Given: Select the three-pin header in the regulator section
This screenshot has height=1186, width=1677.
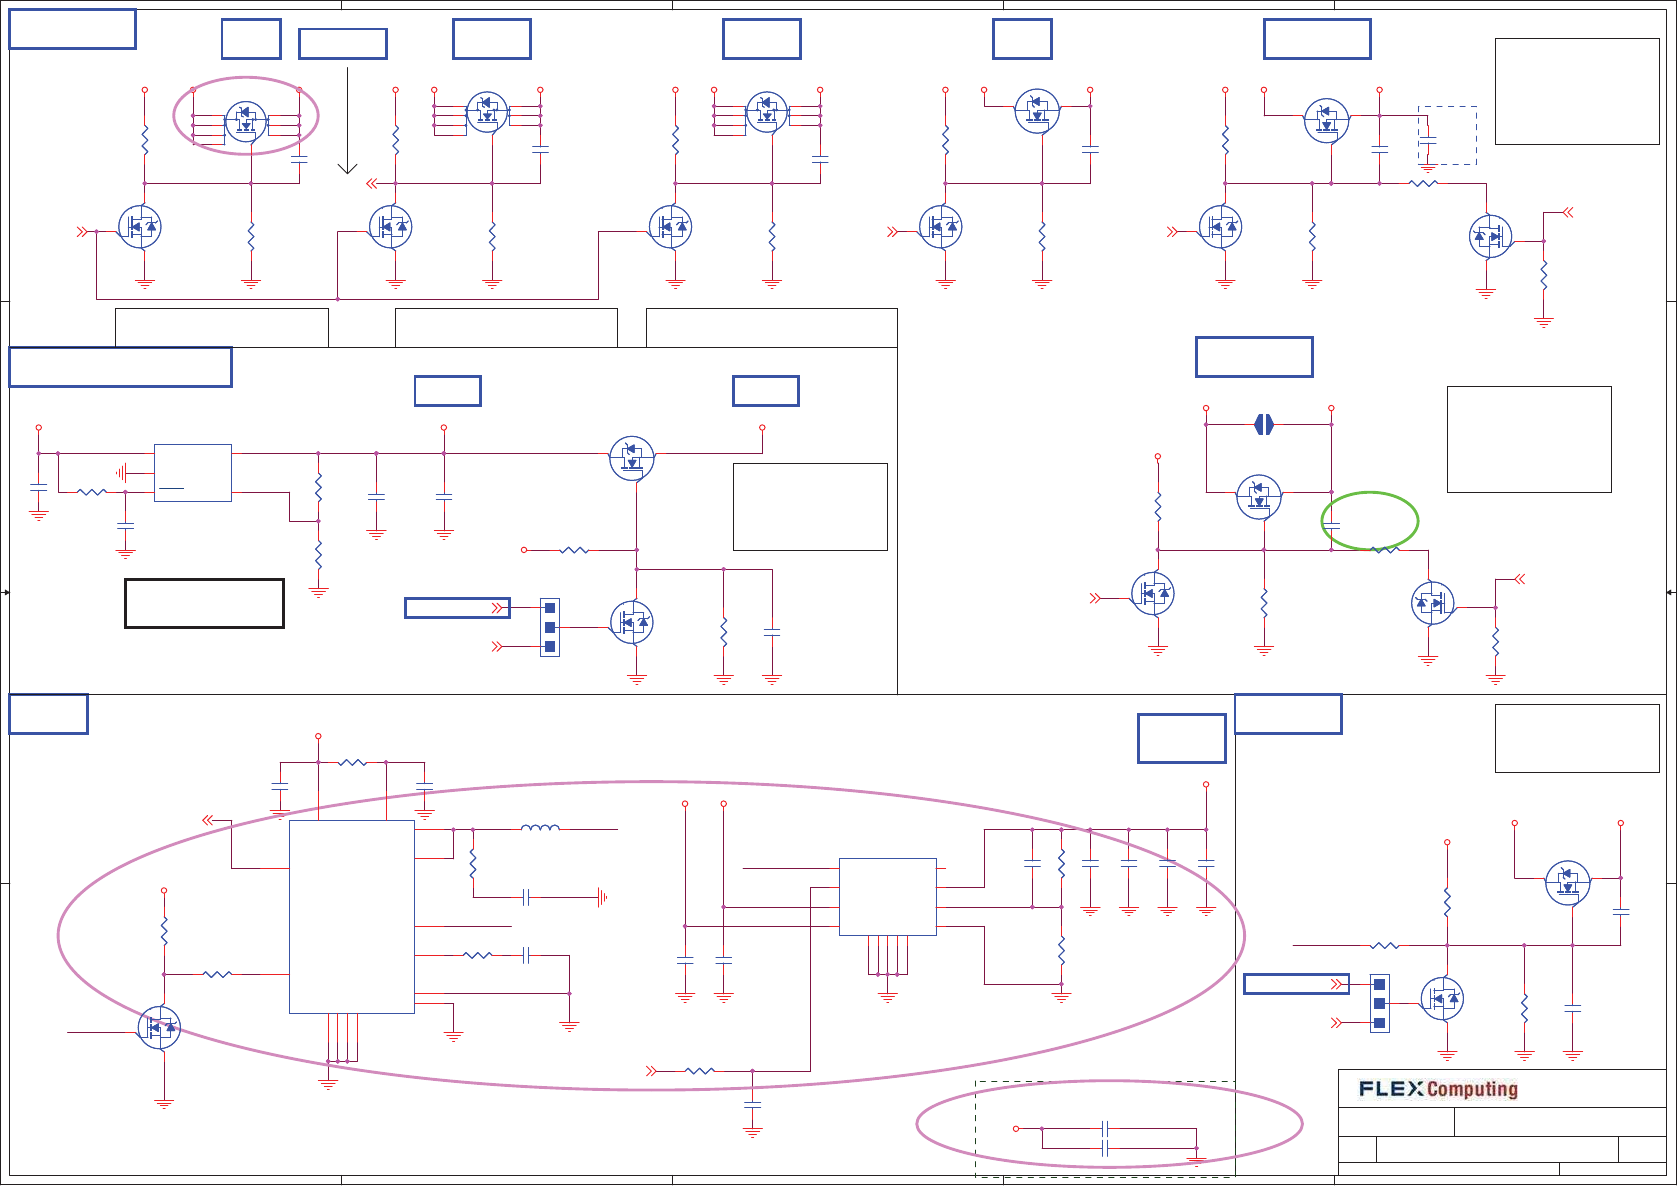Looking at the screenshot, I should pyautogui.click(x=550, y=628).
